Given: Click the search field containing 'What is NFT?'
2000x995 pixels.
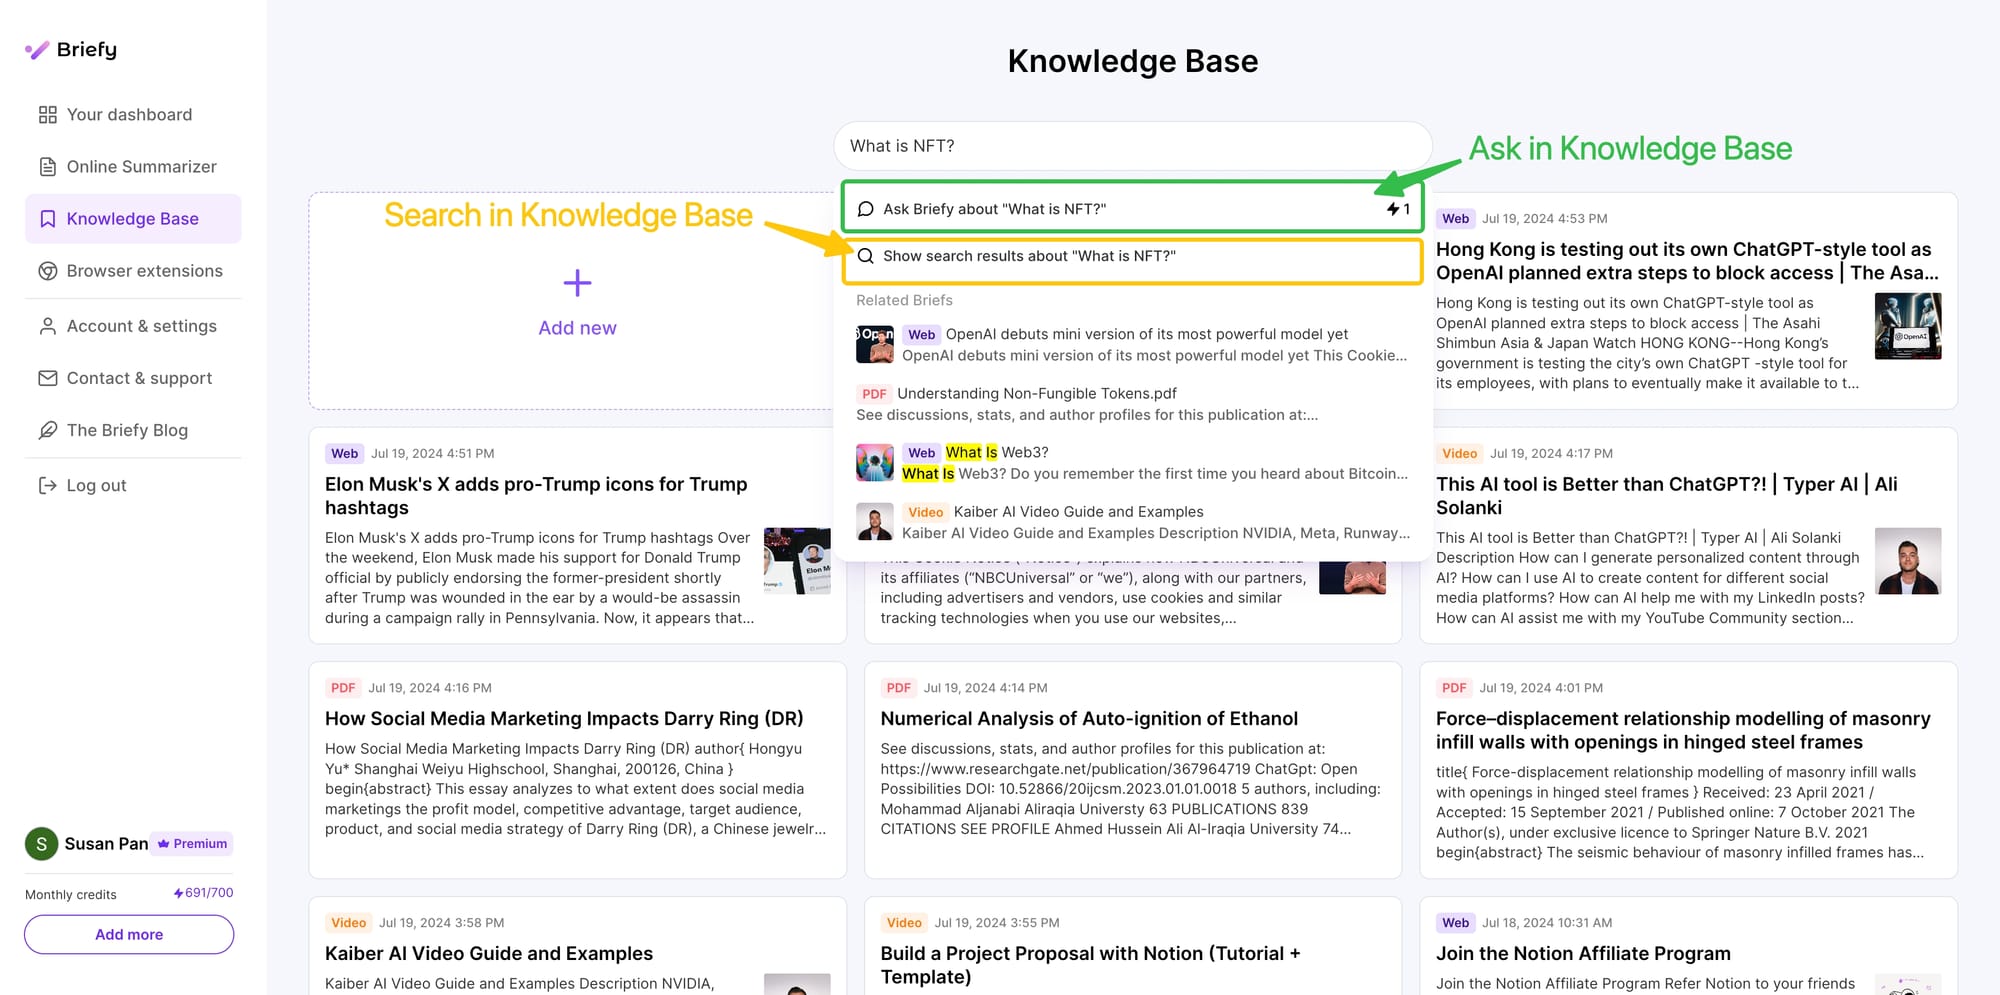Looking at the screenshot, I should [1132, 146].
